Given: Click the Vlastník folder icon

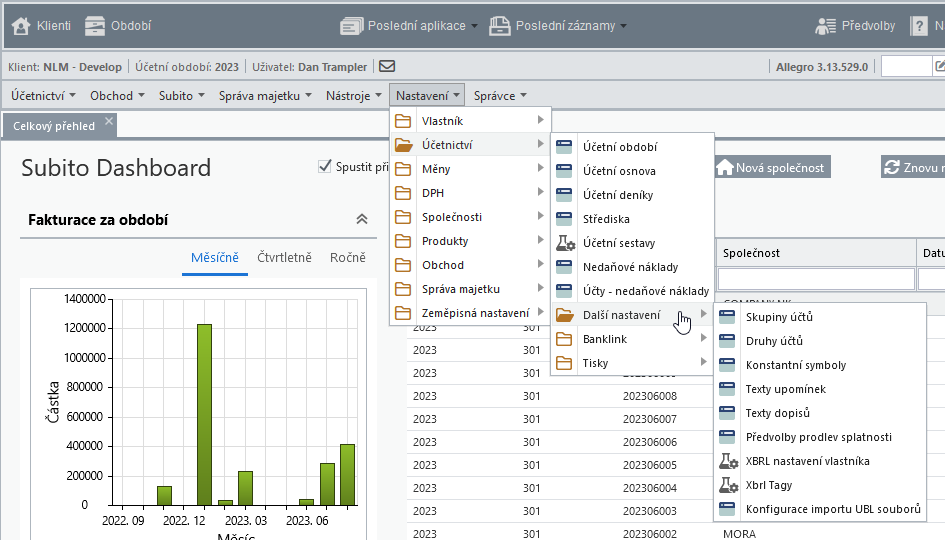Looking at the screenshot, I should pos(403,121).
